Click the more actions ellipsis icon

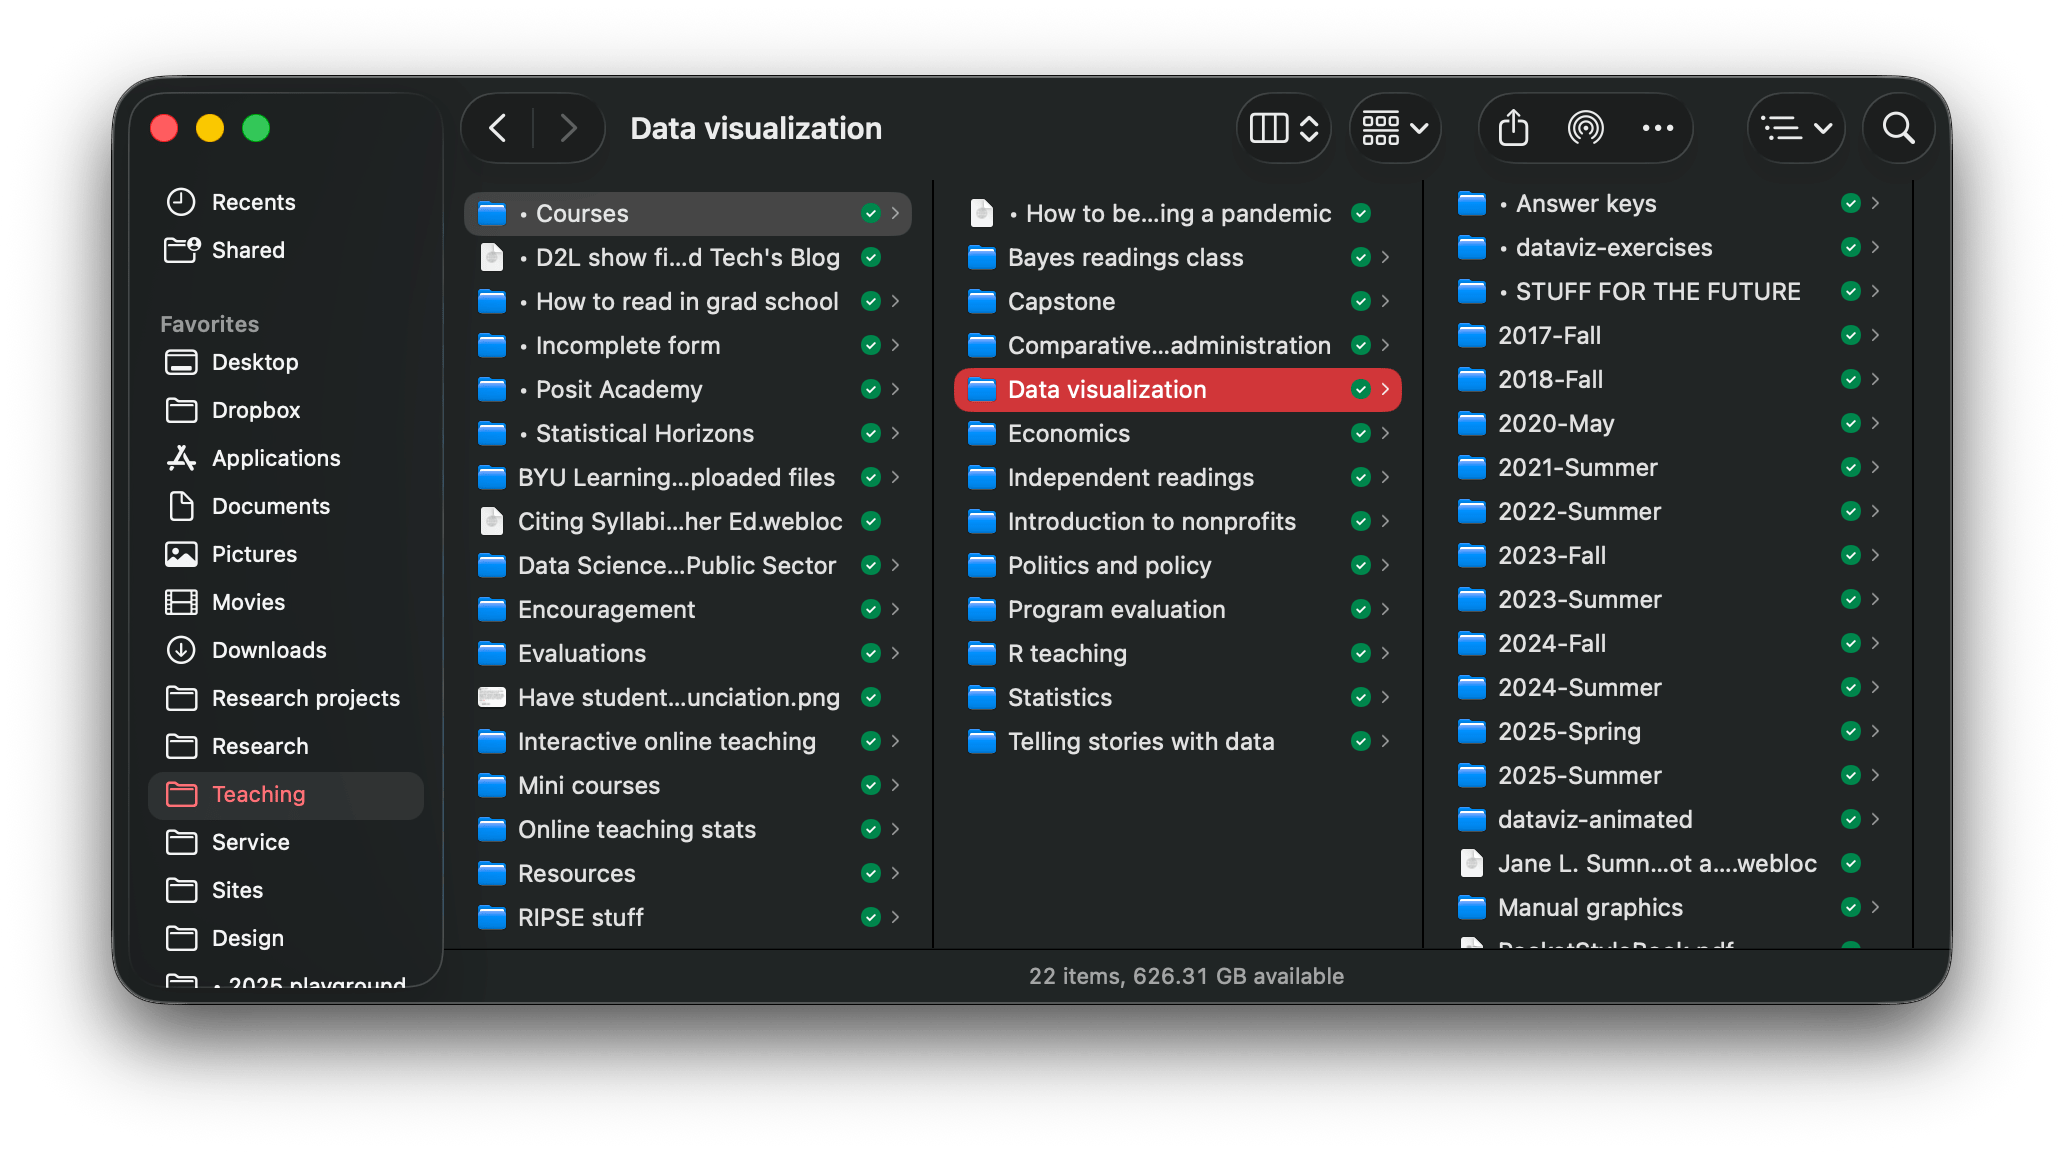[1657, 128]
